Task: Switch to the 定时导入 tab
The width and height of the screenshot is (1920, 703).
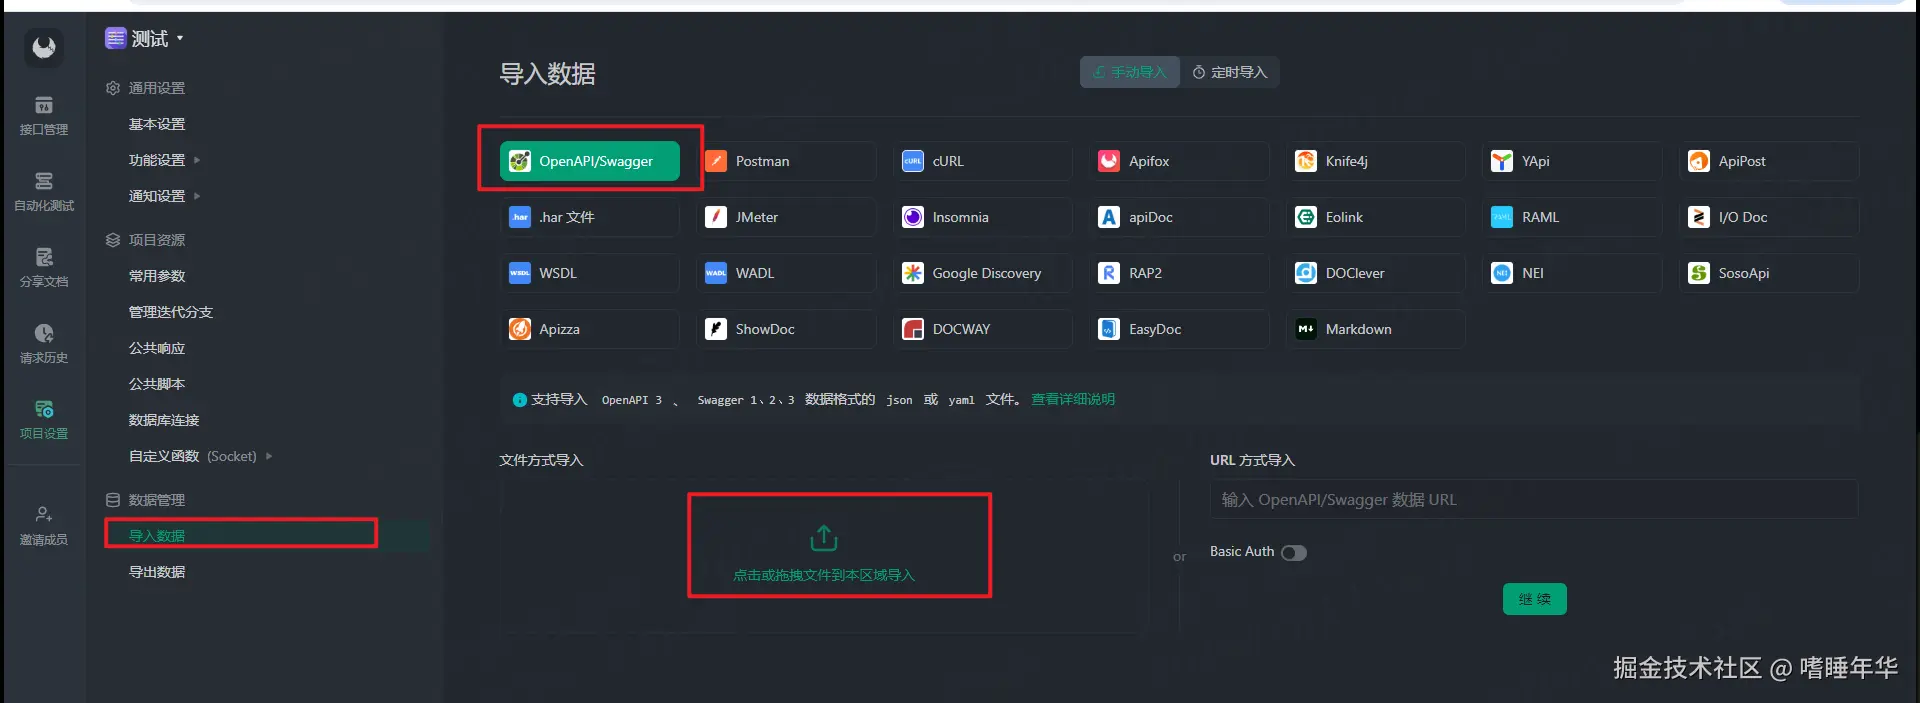Action: click(x=1230, y=72)
